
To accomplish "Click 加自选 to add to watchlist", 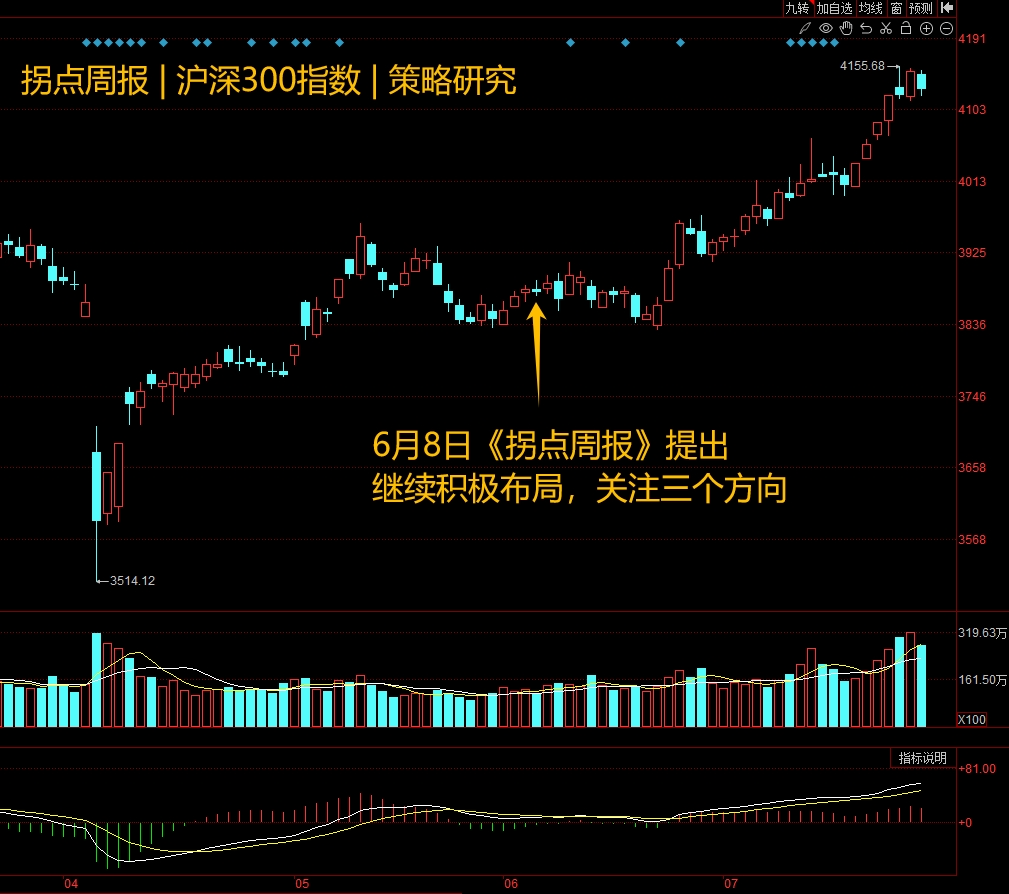I will click(835, 8).
